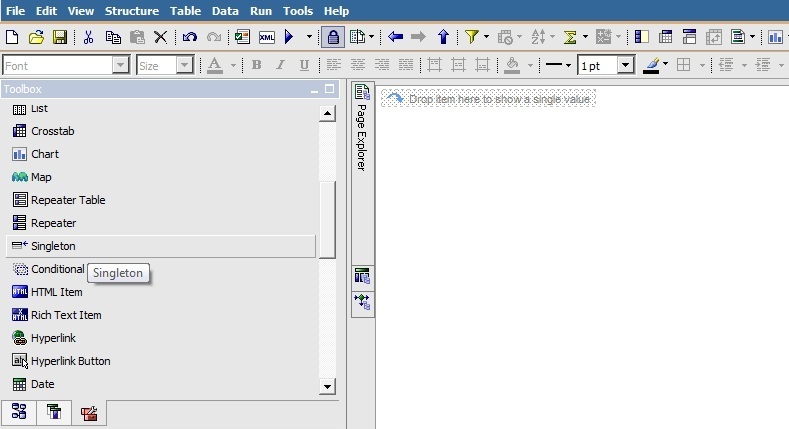The width and height of the screenshot is (789, 429).
Task: Open the list headers dropdown icon
Action: (x=738, y=37)
